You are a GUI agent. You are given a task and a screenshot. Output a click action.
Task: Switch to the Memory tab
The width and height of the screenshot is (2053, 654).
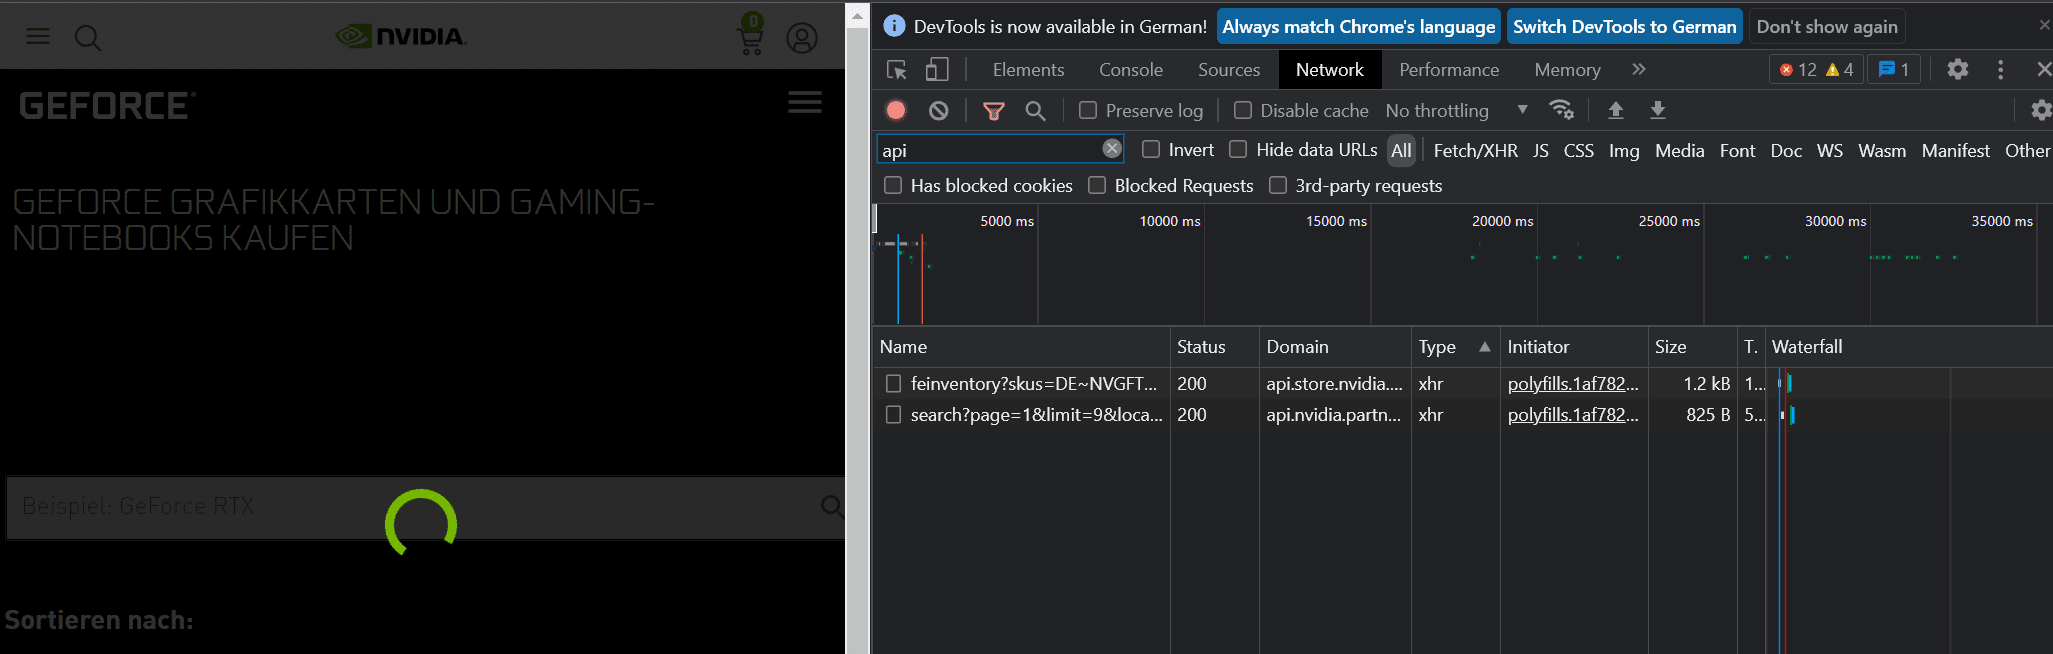[x=1567, y=69]
